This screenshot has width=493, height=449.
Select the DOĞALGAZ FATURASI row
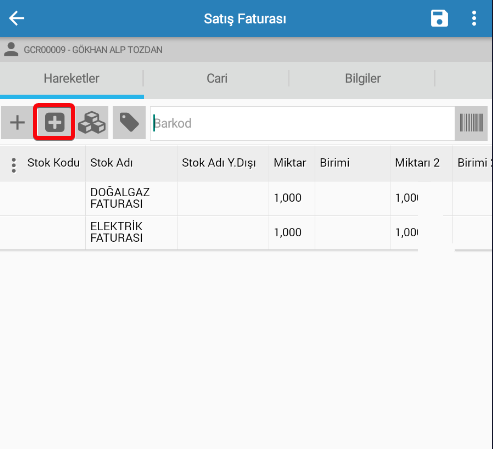tap(246, 198)
